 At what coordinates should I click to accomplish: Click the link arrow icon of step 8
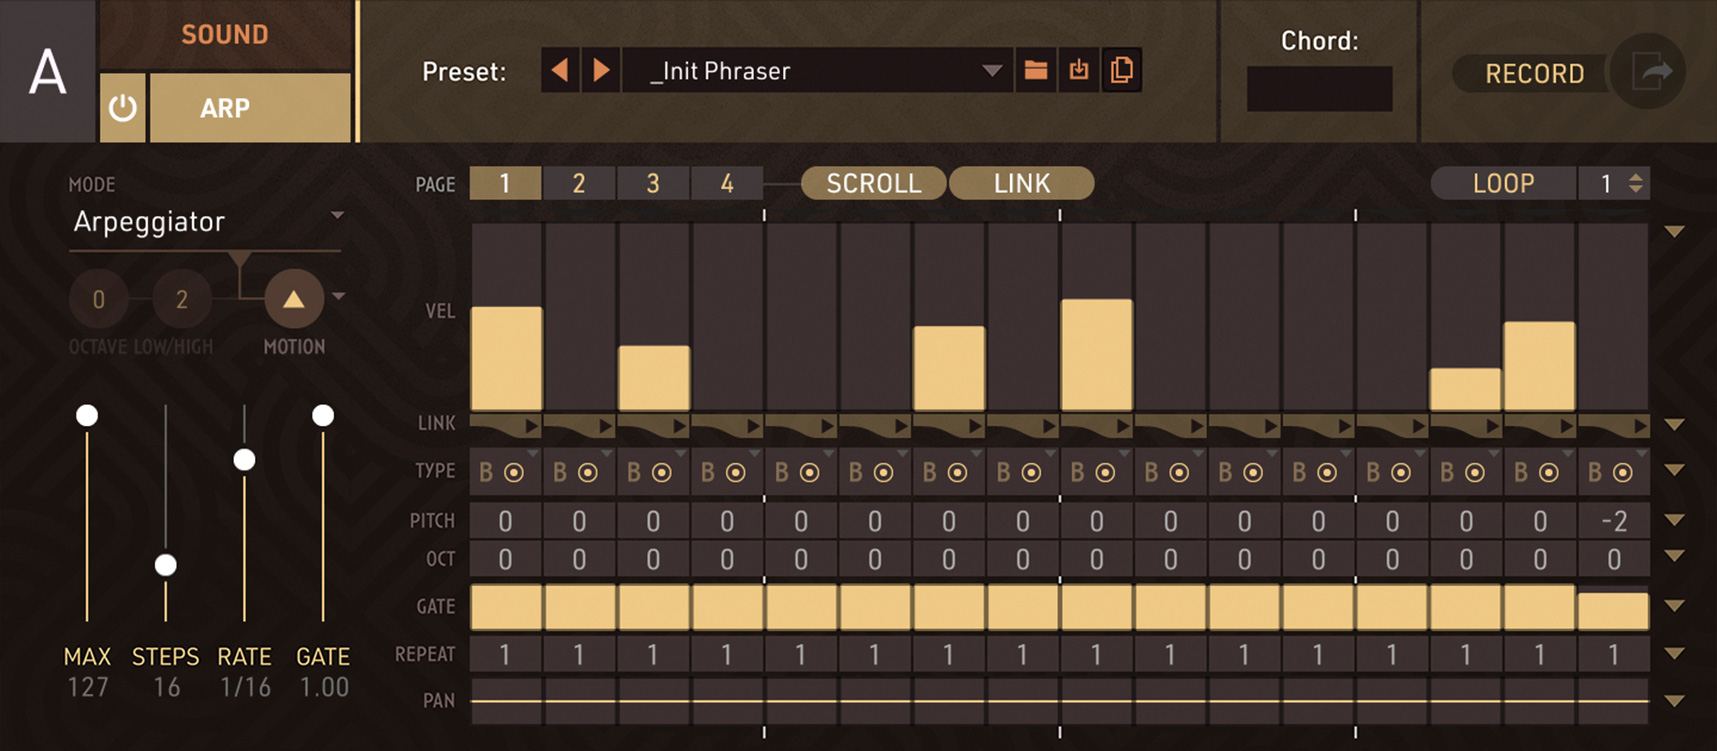[1048, 426]
